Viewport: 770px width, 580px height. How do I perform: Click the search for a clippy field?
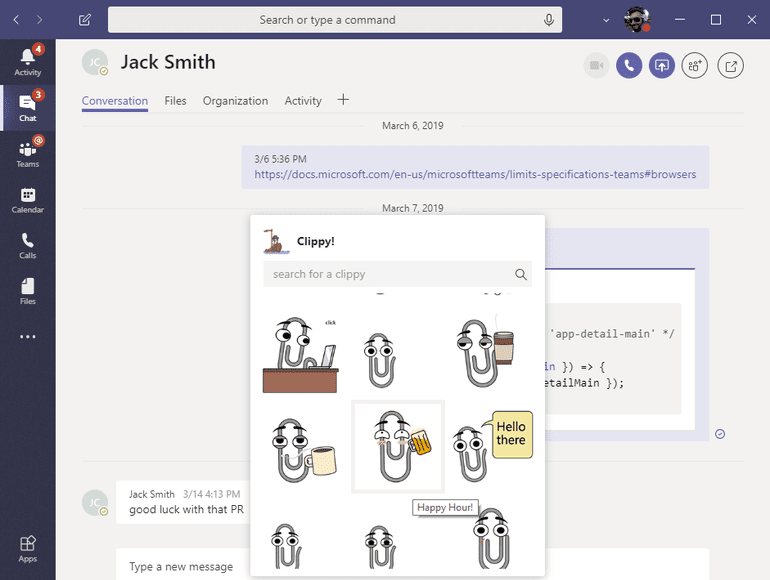[x=397, y=274]
